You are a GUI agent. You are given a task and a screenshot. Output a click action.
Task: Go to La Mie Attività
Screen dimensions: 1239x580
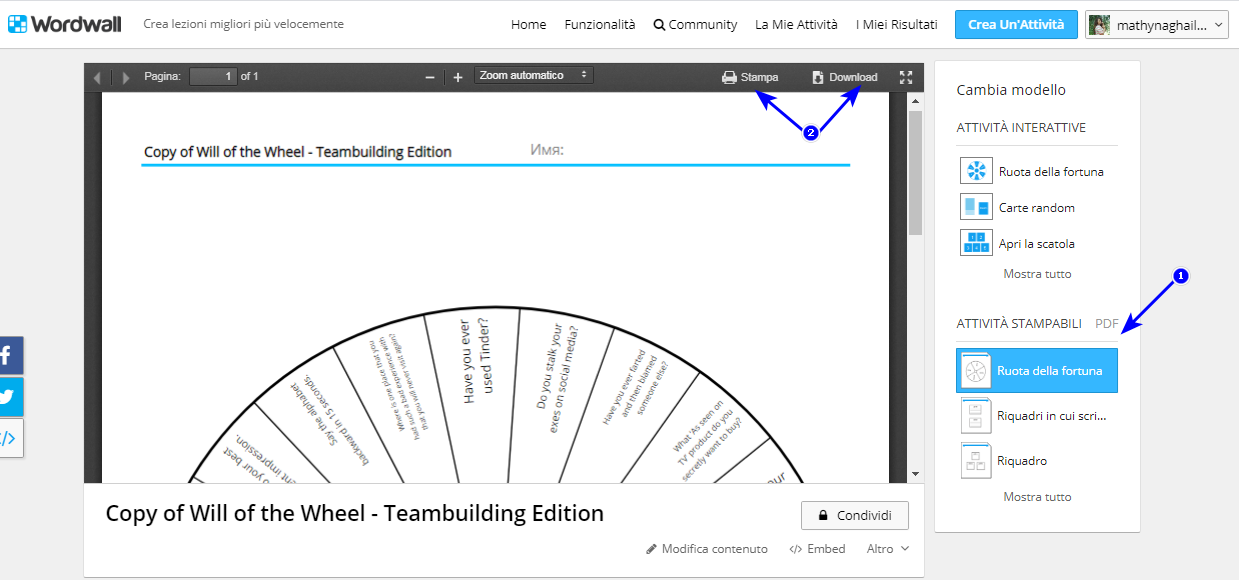(x=796, y=24)
